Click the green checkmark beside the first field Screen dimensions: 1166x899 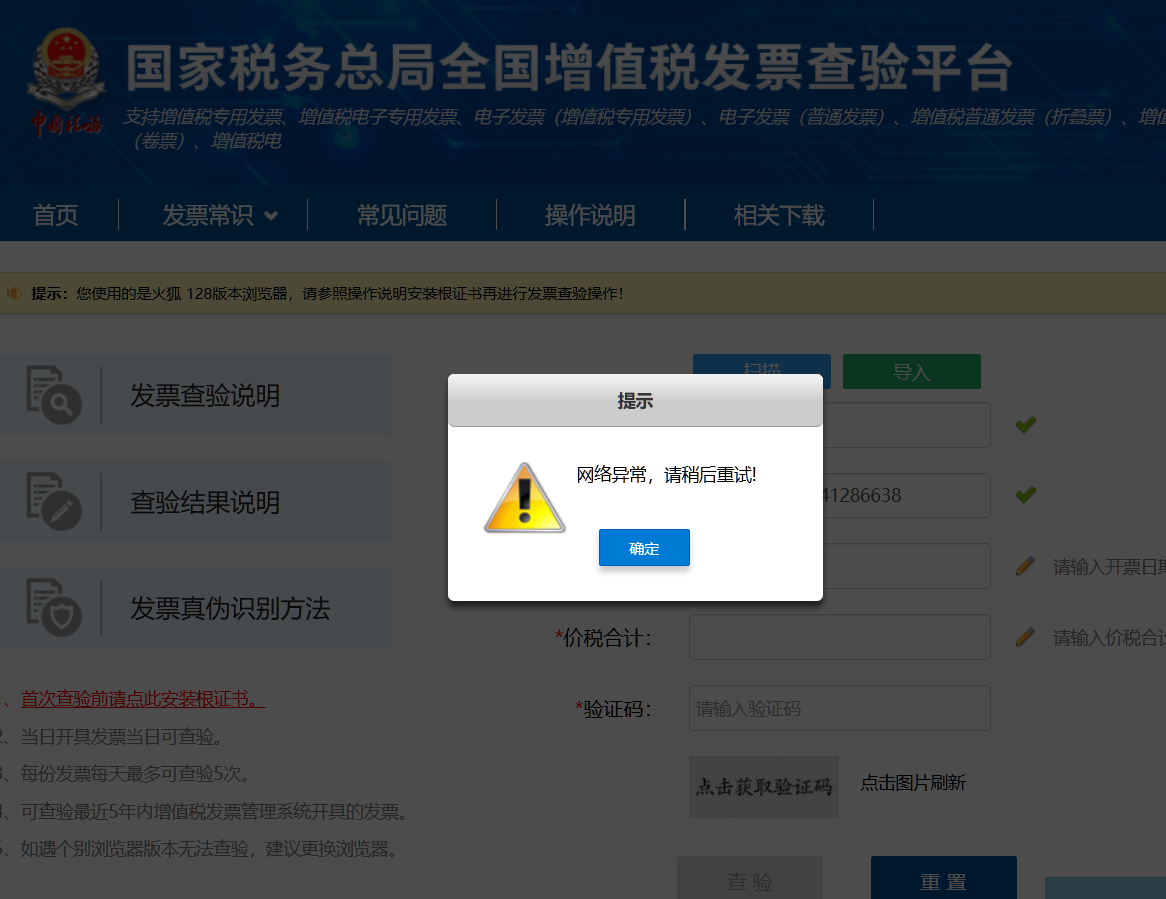(1025, 425)
